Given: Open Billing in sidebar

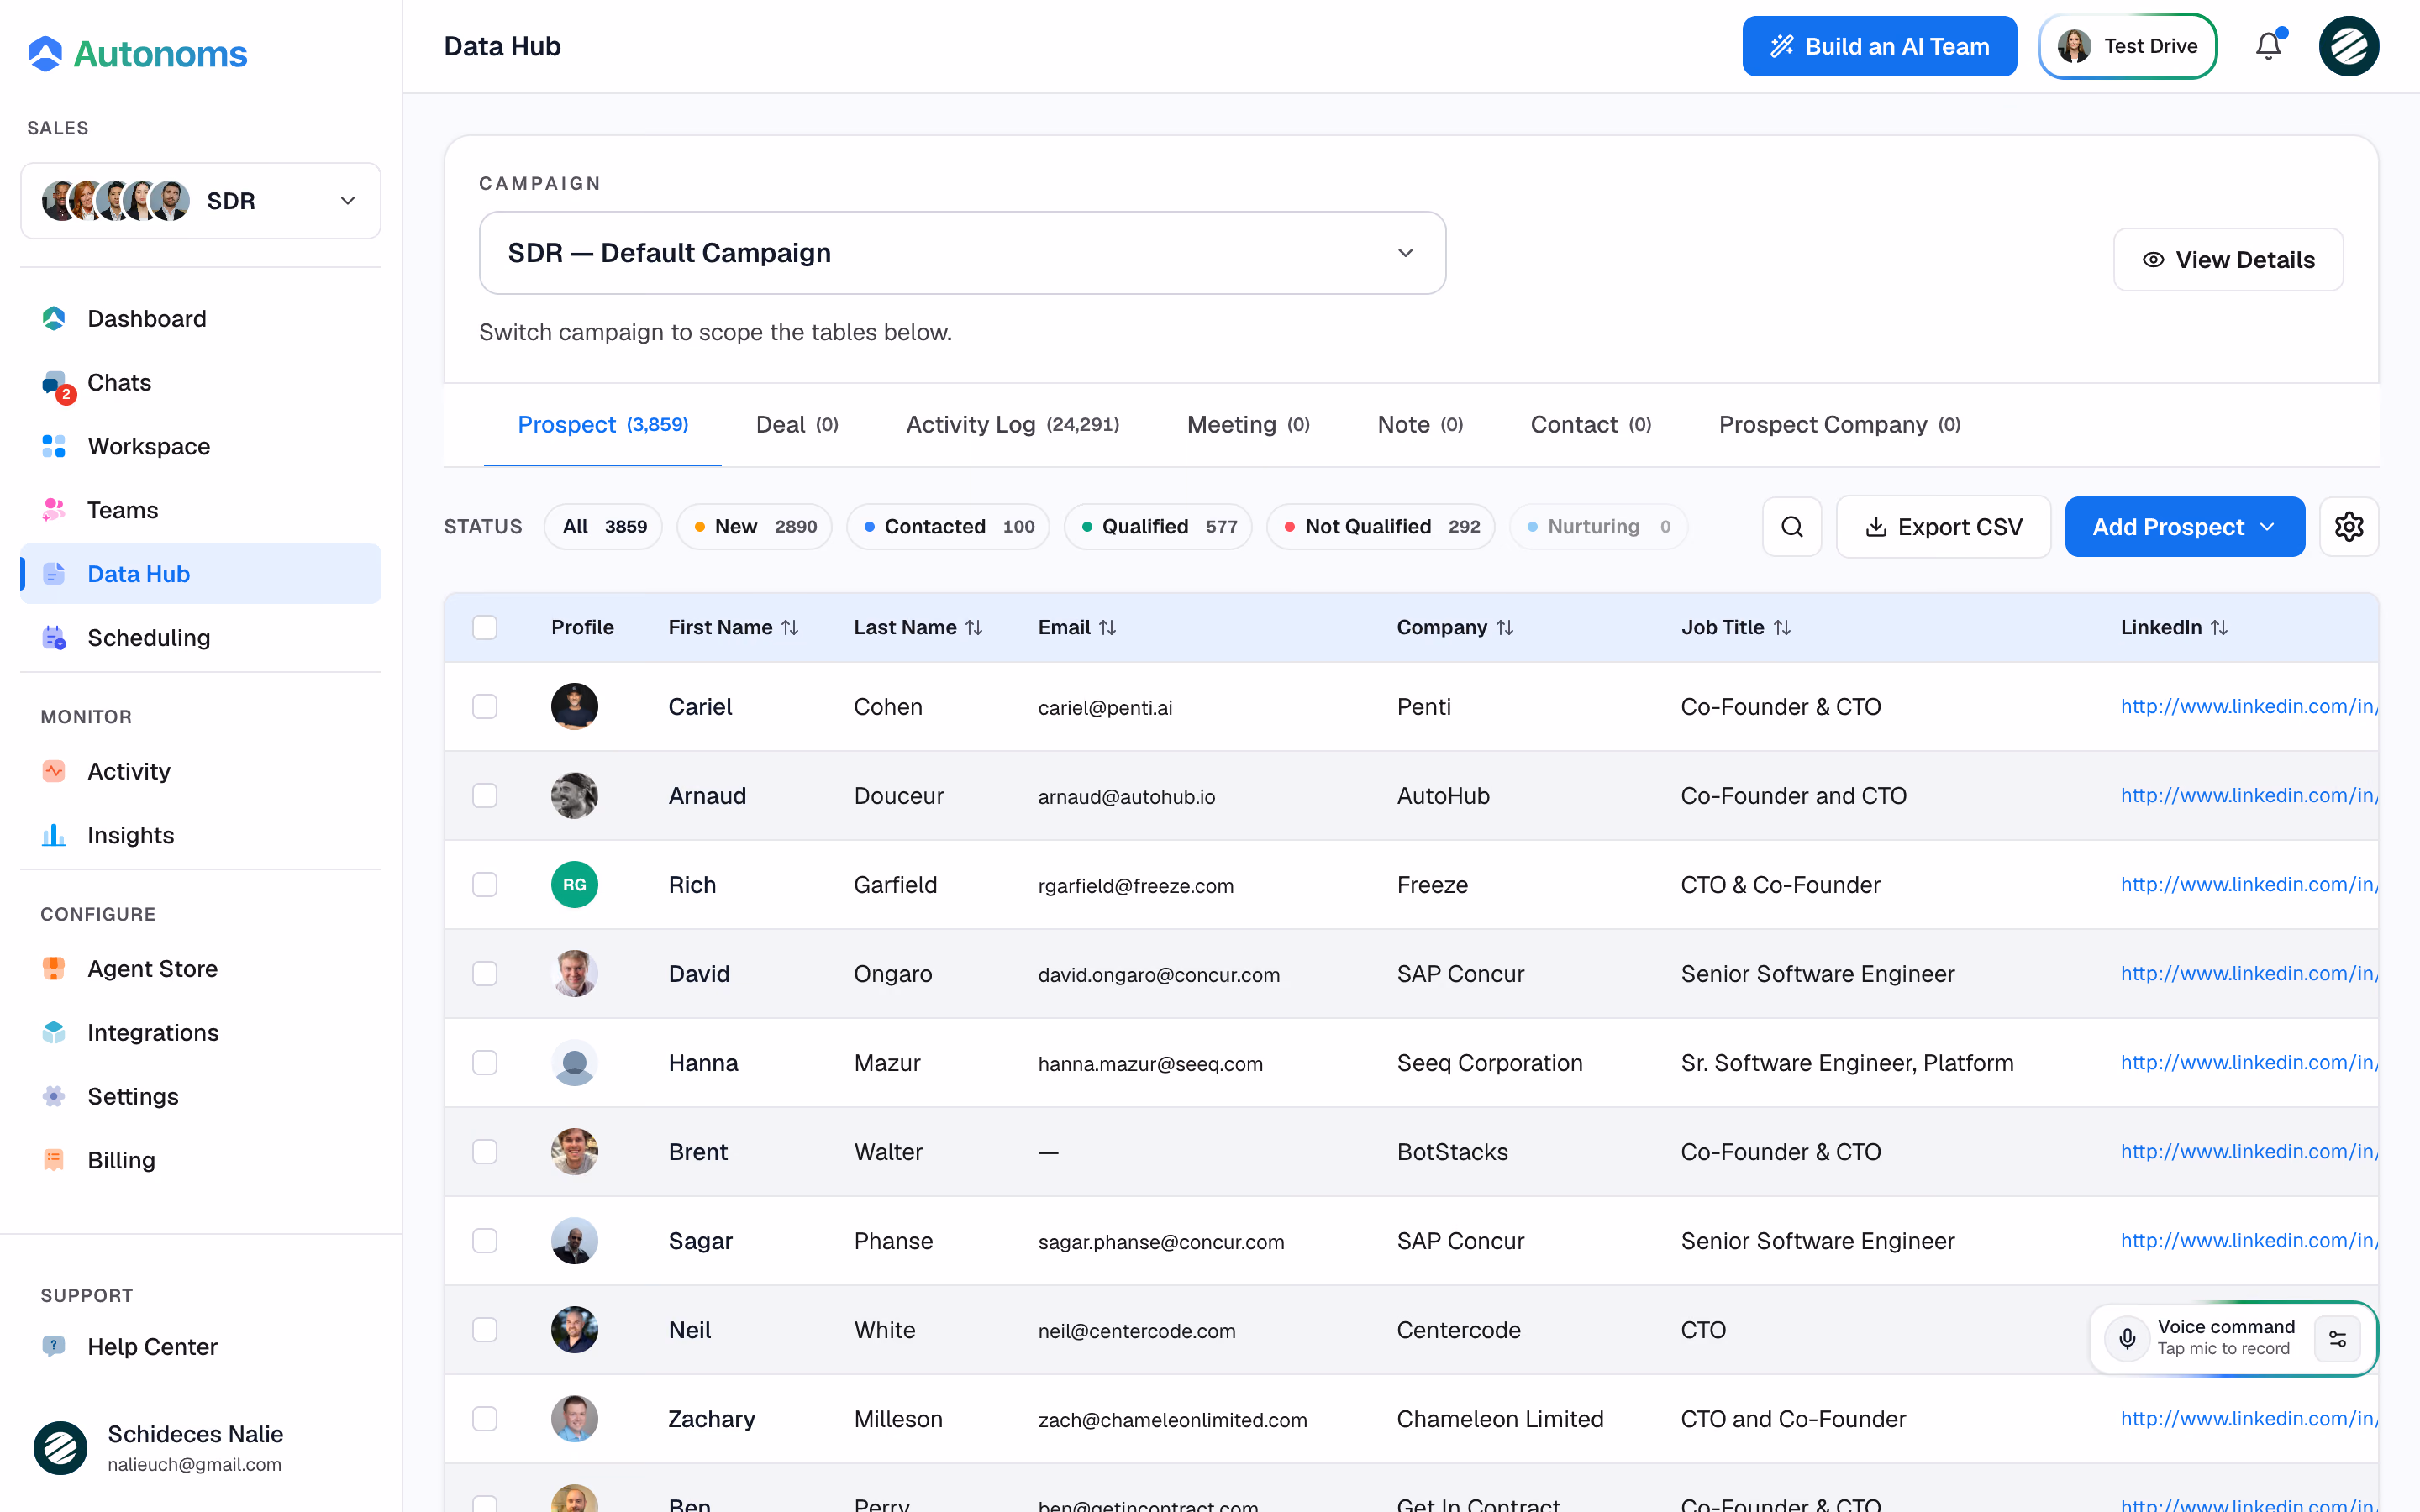Looking at the screenshot, I should pyautogui.click(x=200, y=1160).
